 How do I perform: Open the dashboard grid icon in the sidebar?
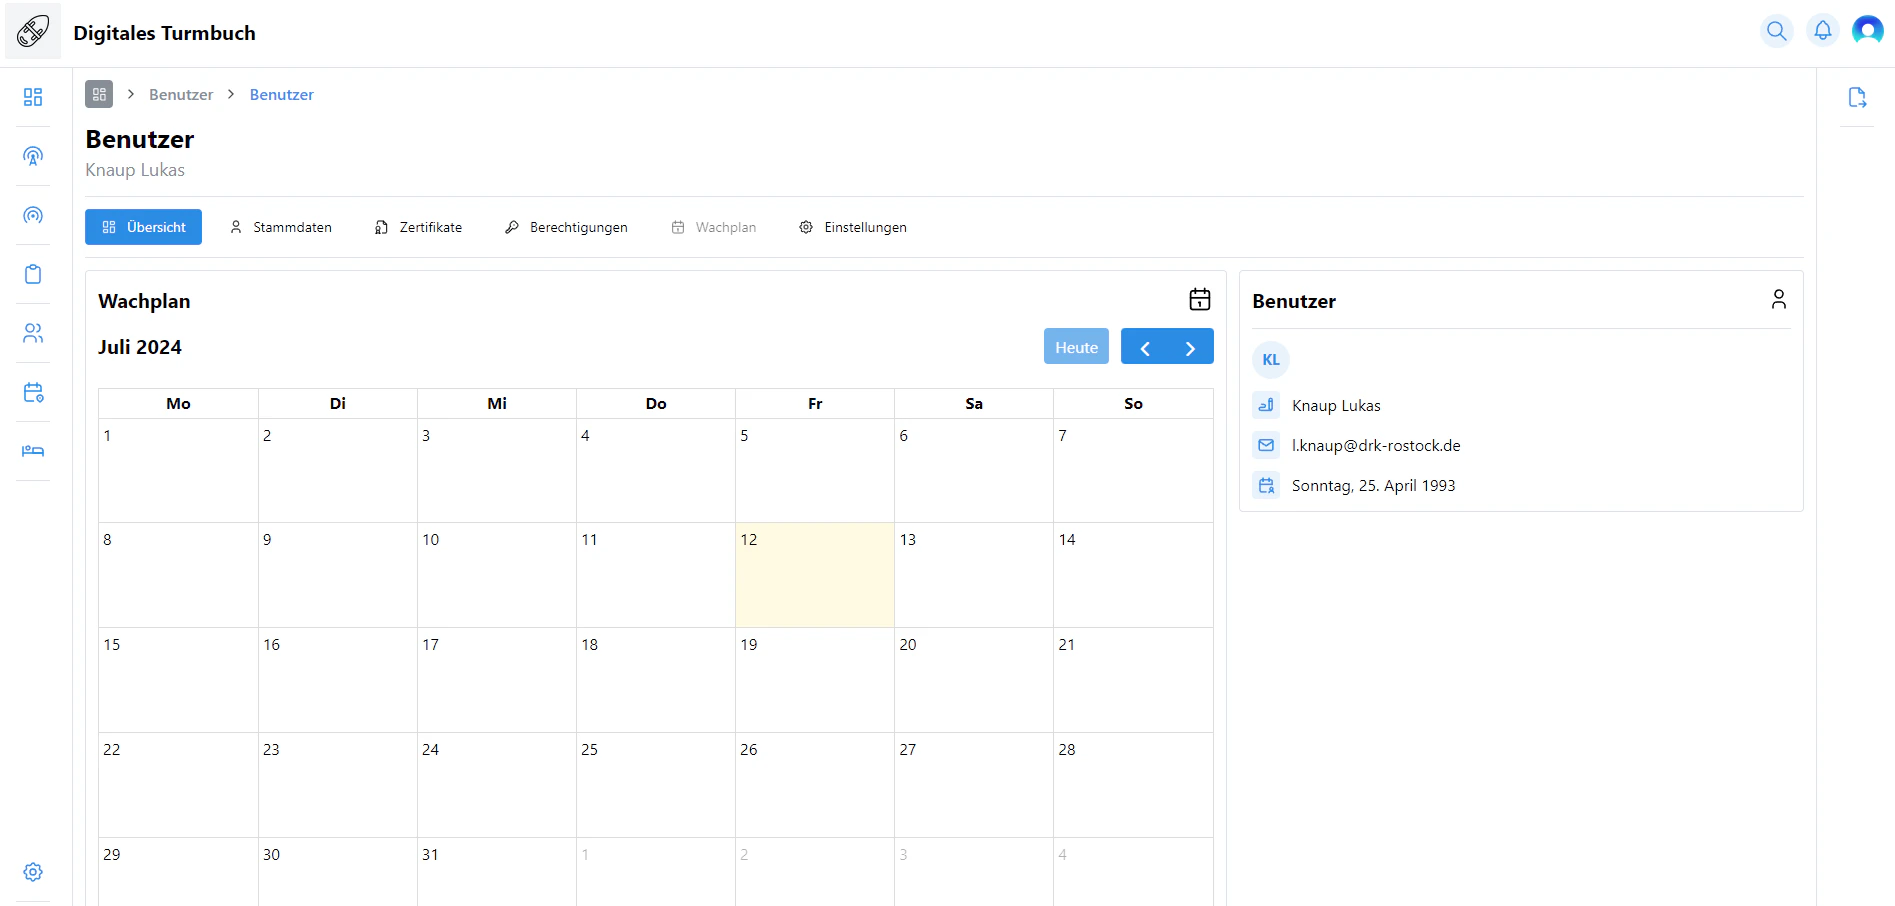(33, 97)
